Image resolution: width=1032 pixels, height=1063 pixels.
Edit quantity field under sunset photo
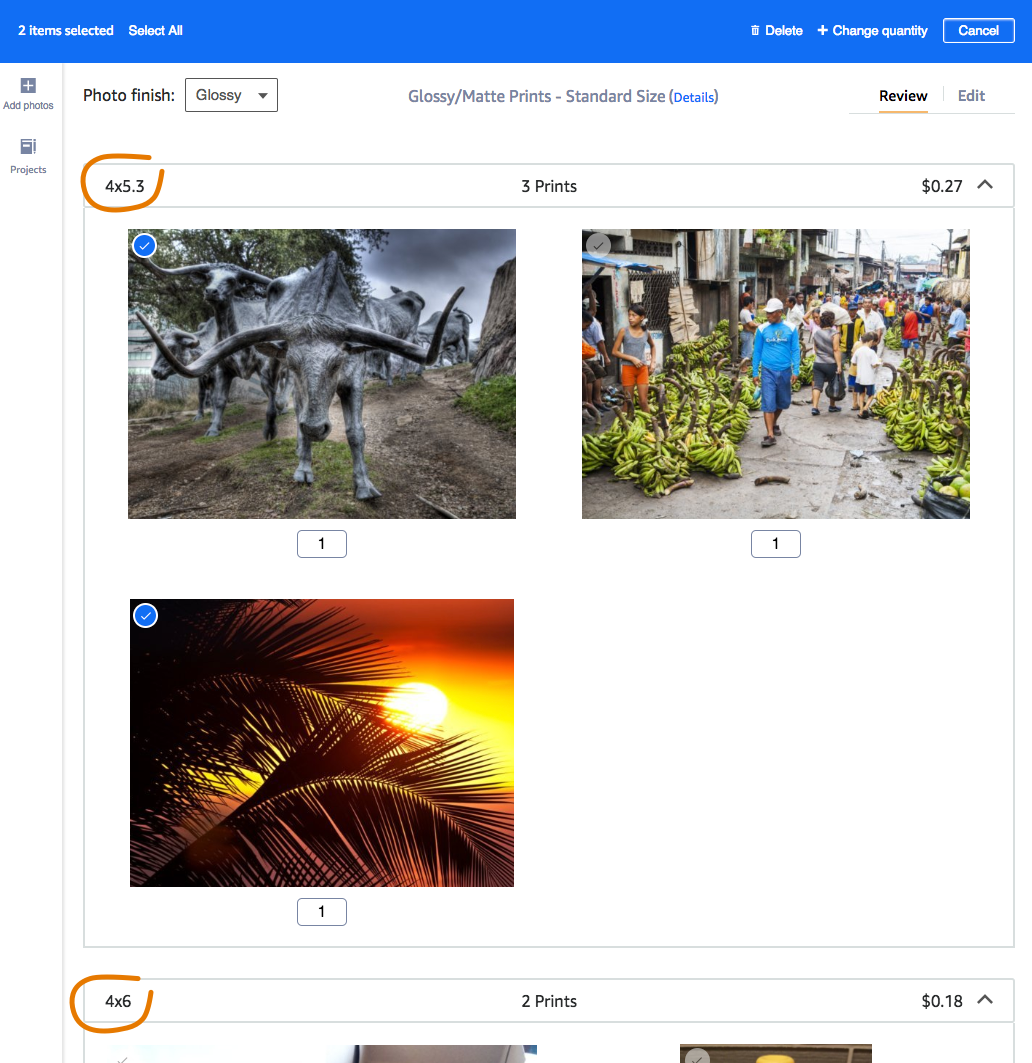tap(322, 912)
